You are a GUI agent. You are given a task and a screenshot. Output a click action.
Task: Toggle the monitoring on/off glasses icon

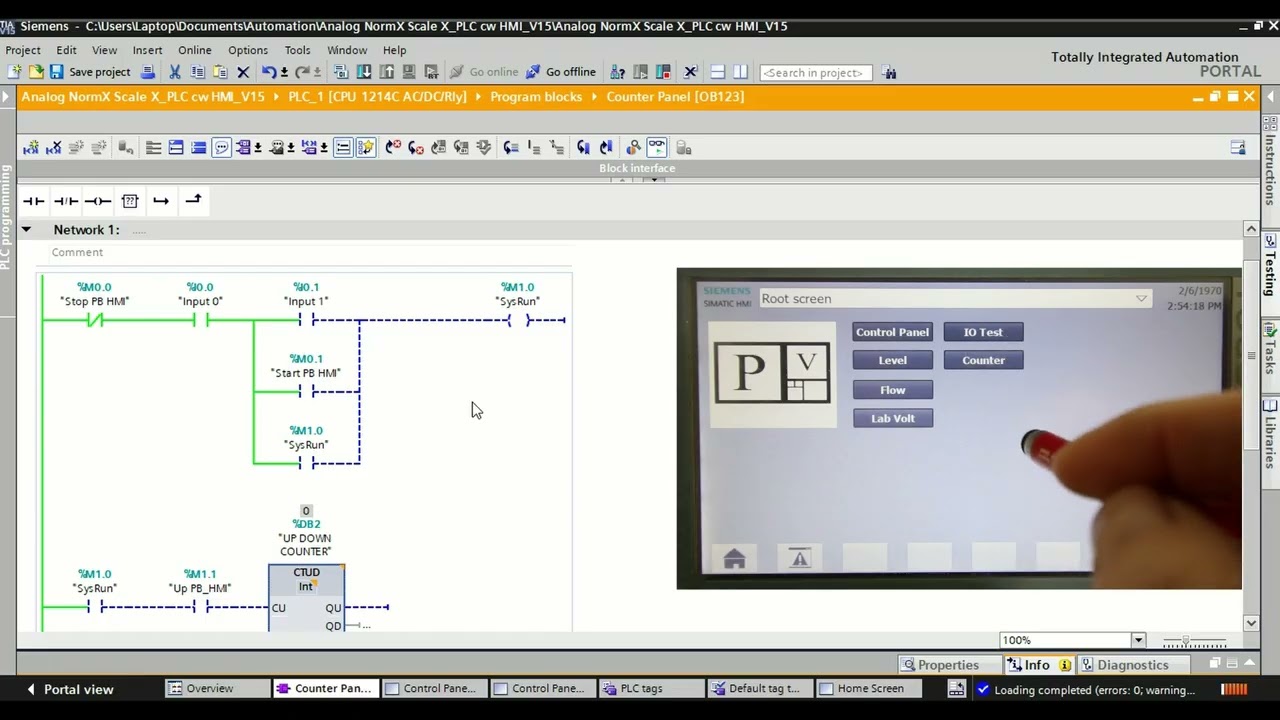[656, 148]
